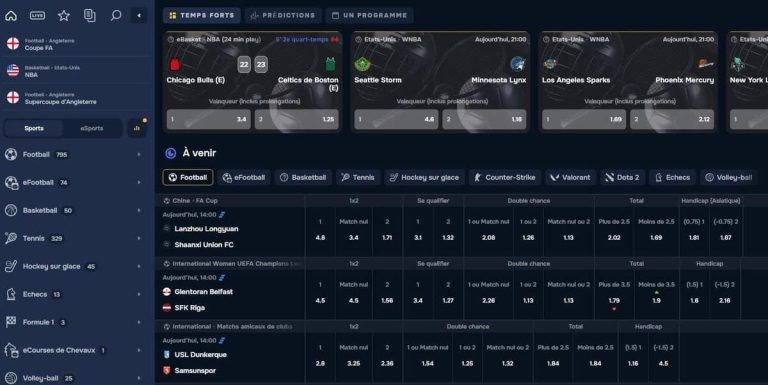Filter upcoming by Tennis chip
768x385 pixels.
(x=358, y=177)
